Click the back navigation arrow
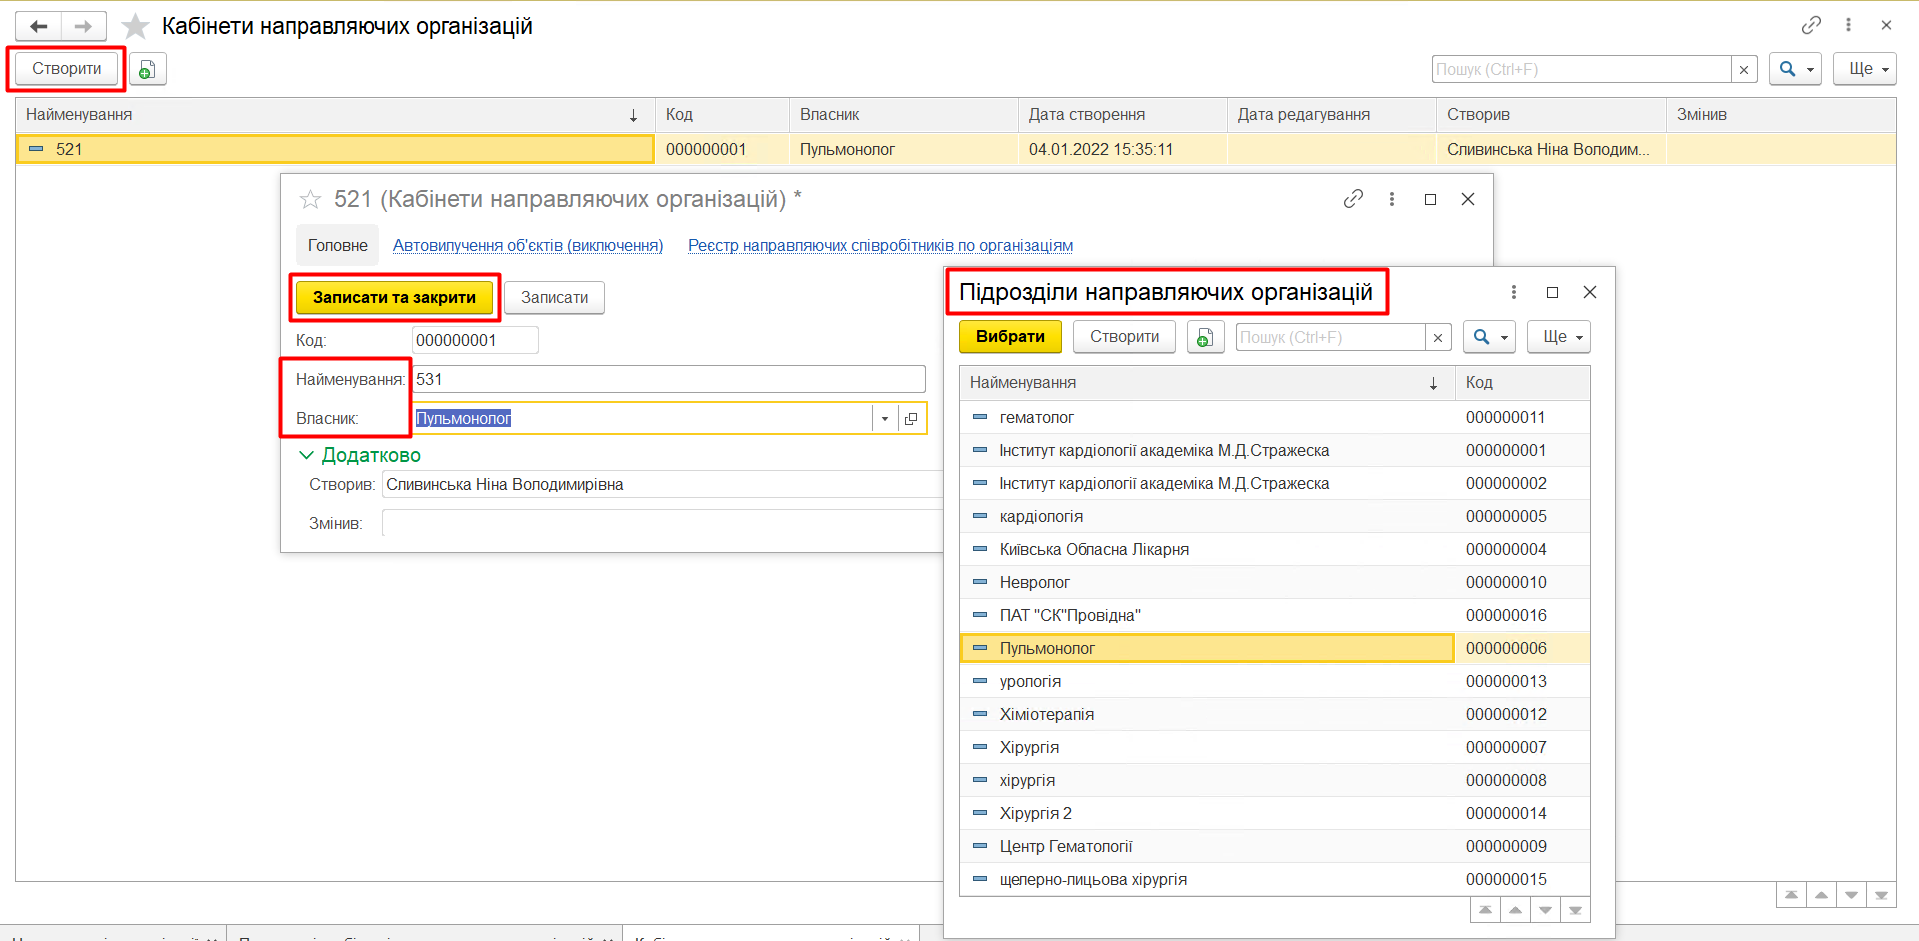The image size is (1919, 941). (x=39, y=26)
